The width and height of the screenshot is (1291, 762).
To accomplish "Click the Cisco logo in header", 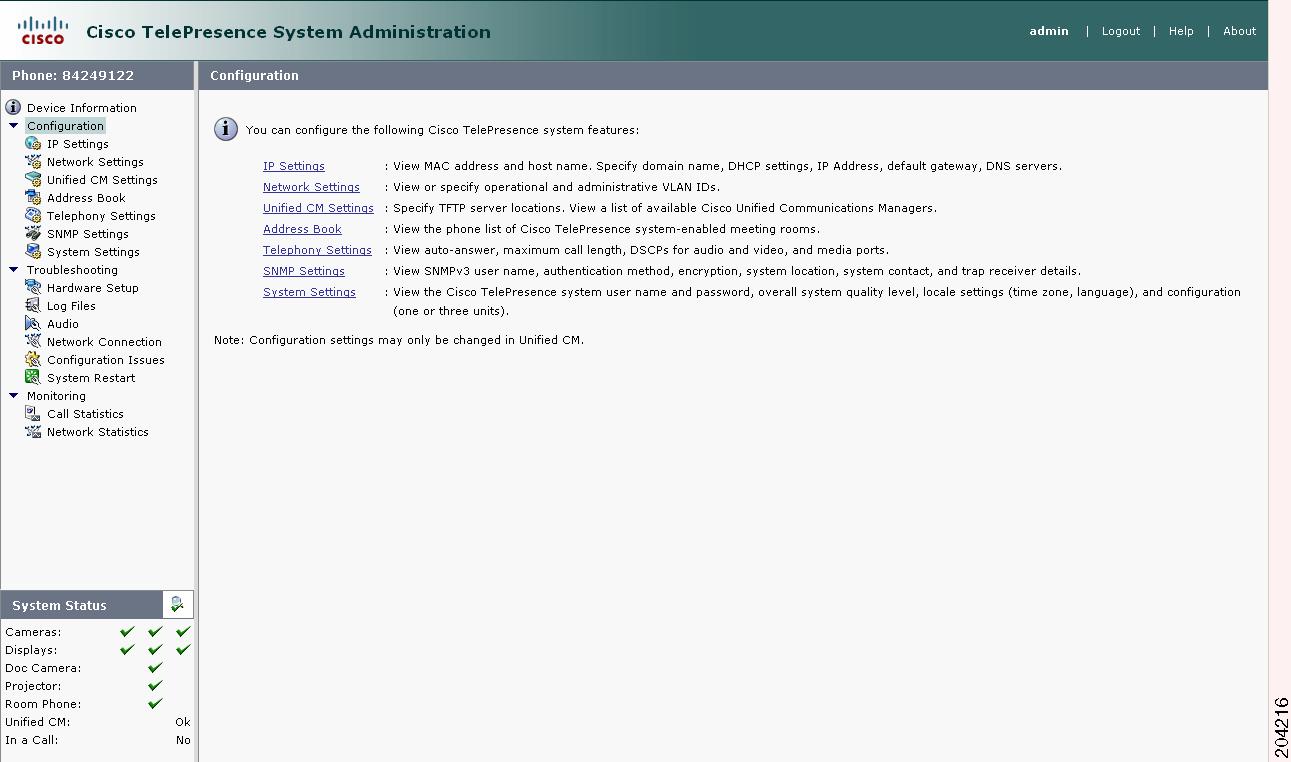I will (x=43, y=31).
